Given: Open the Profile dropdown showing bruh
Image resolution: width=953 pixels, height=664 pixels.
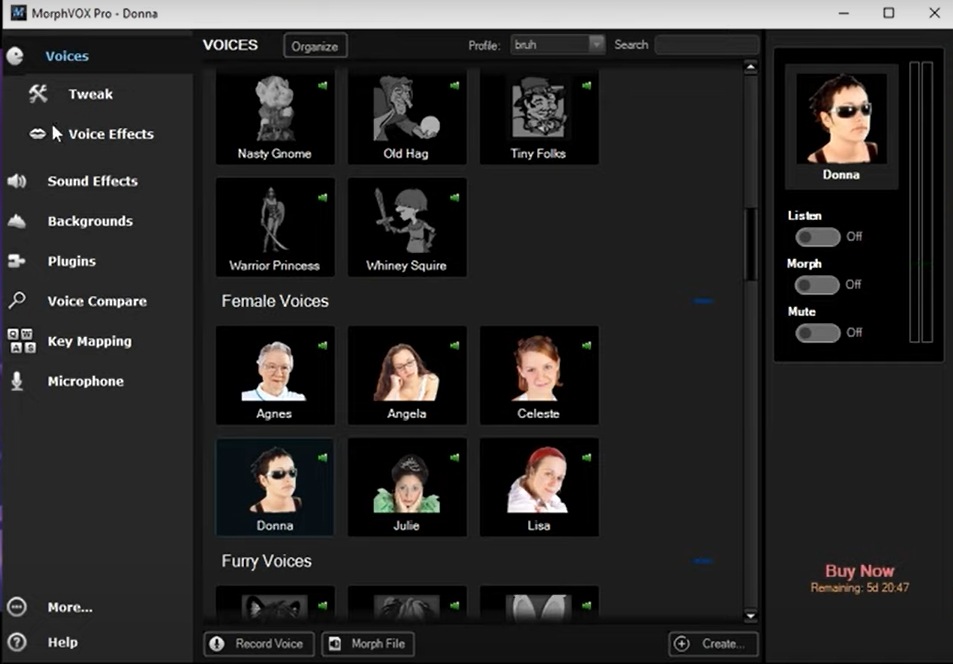Looking at the screenshot, I should click(x=558, y=45).
